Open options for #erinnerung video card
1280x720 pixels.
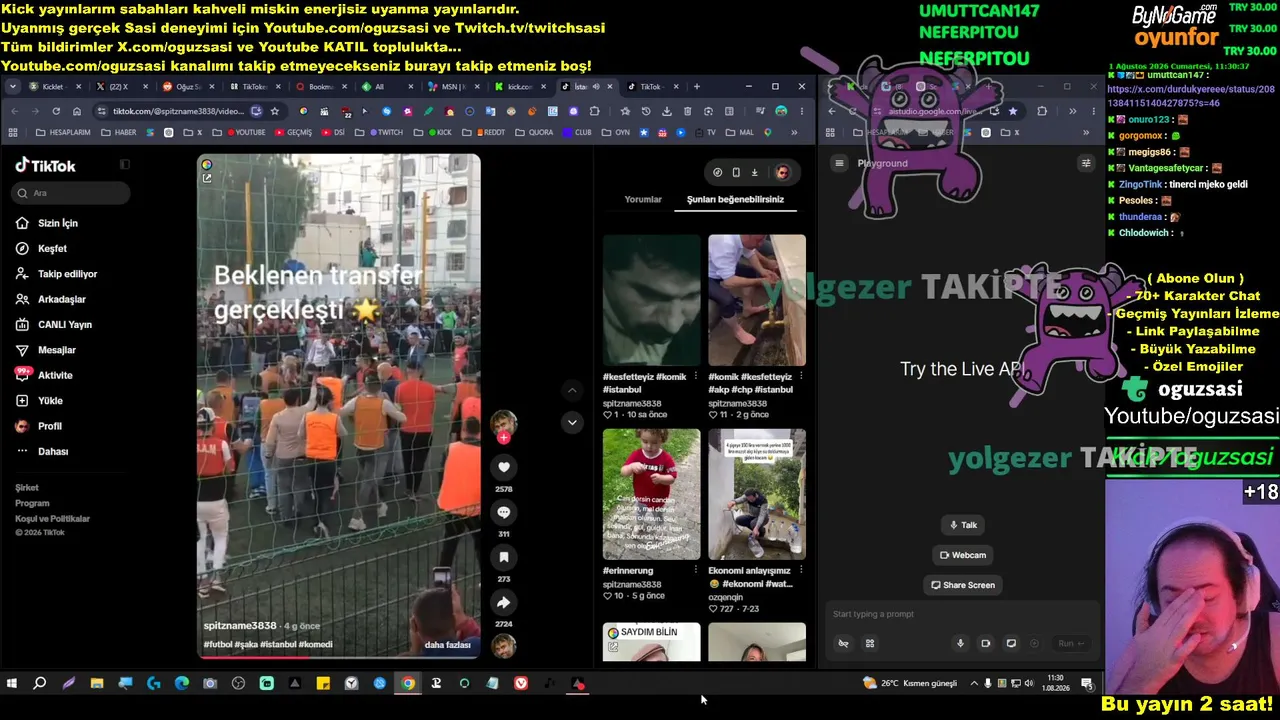point(696,571)
